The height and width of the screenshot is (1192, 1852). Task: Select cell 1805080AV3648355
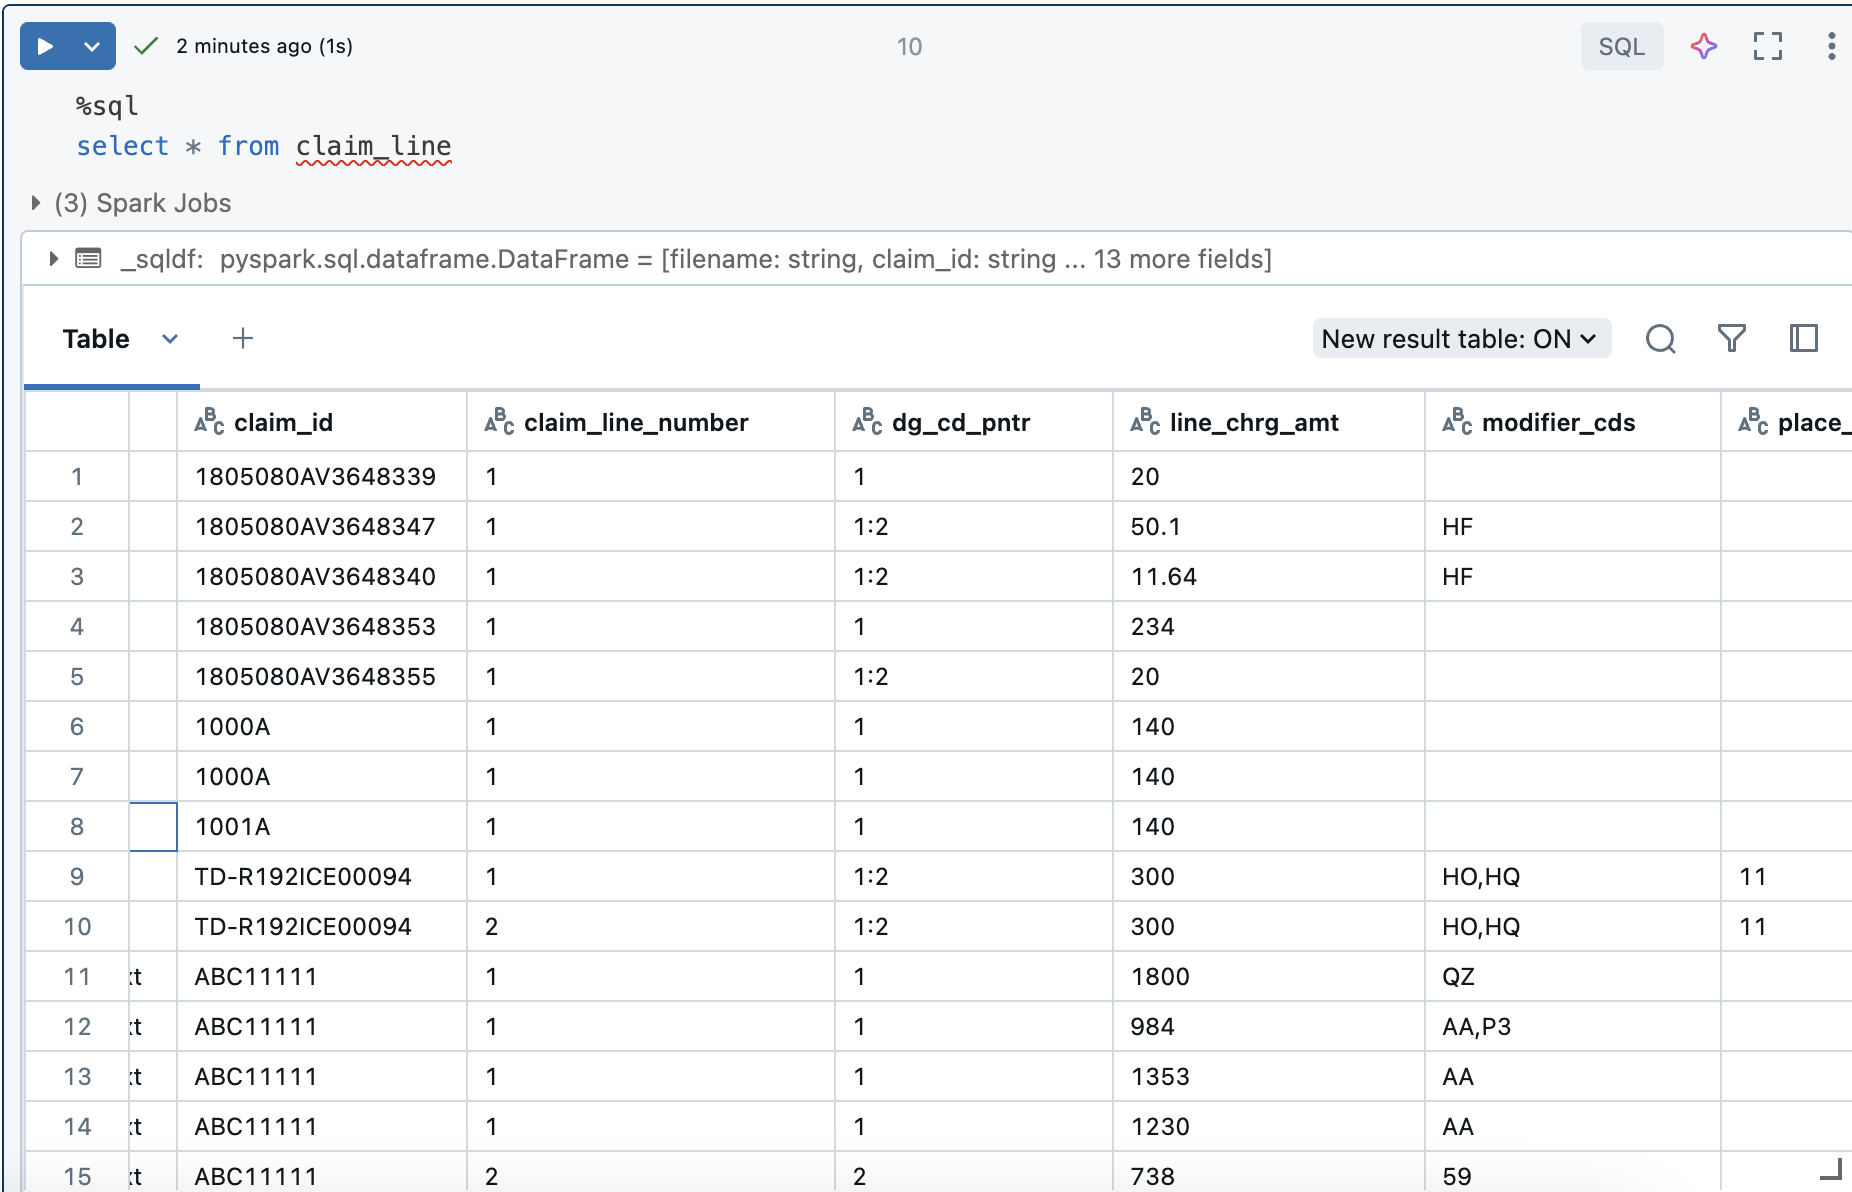tap(322, 676)
